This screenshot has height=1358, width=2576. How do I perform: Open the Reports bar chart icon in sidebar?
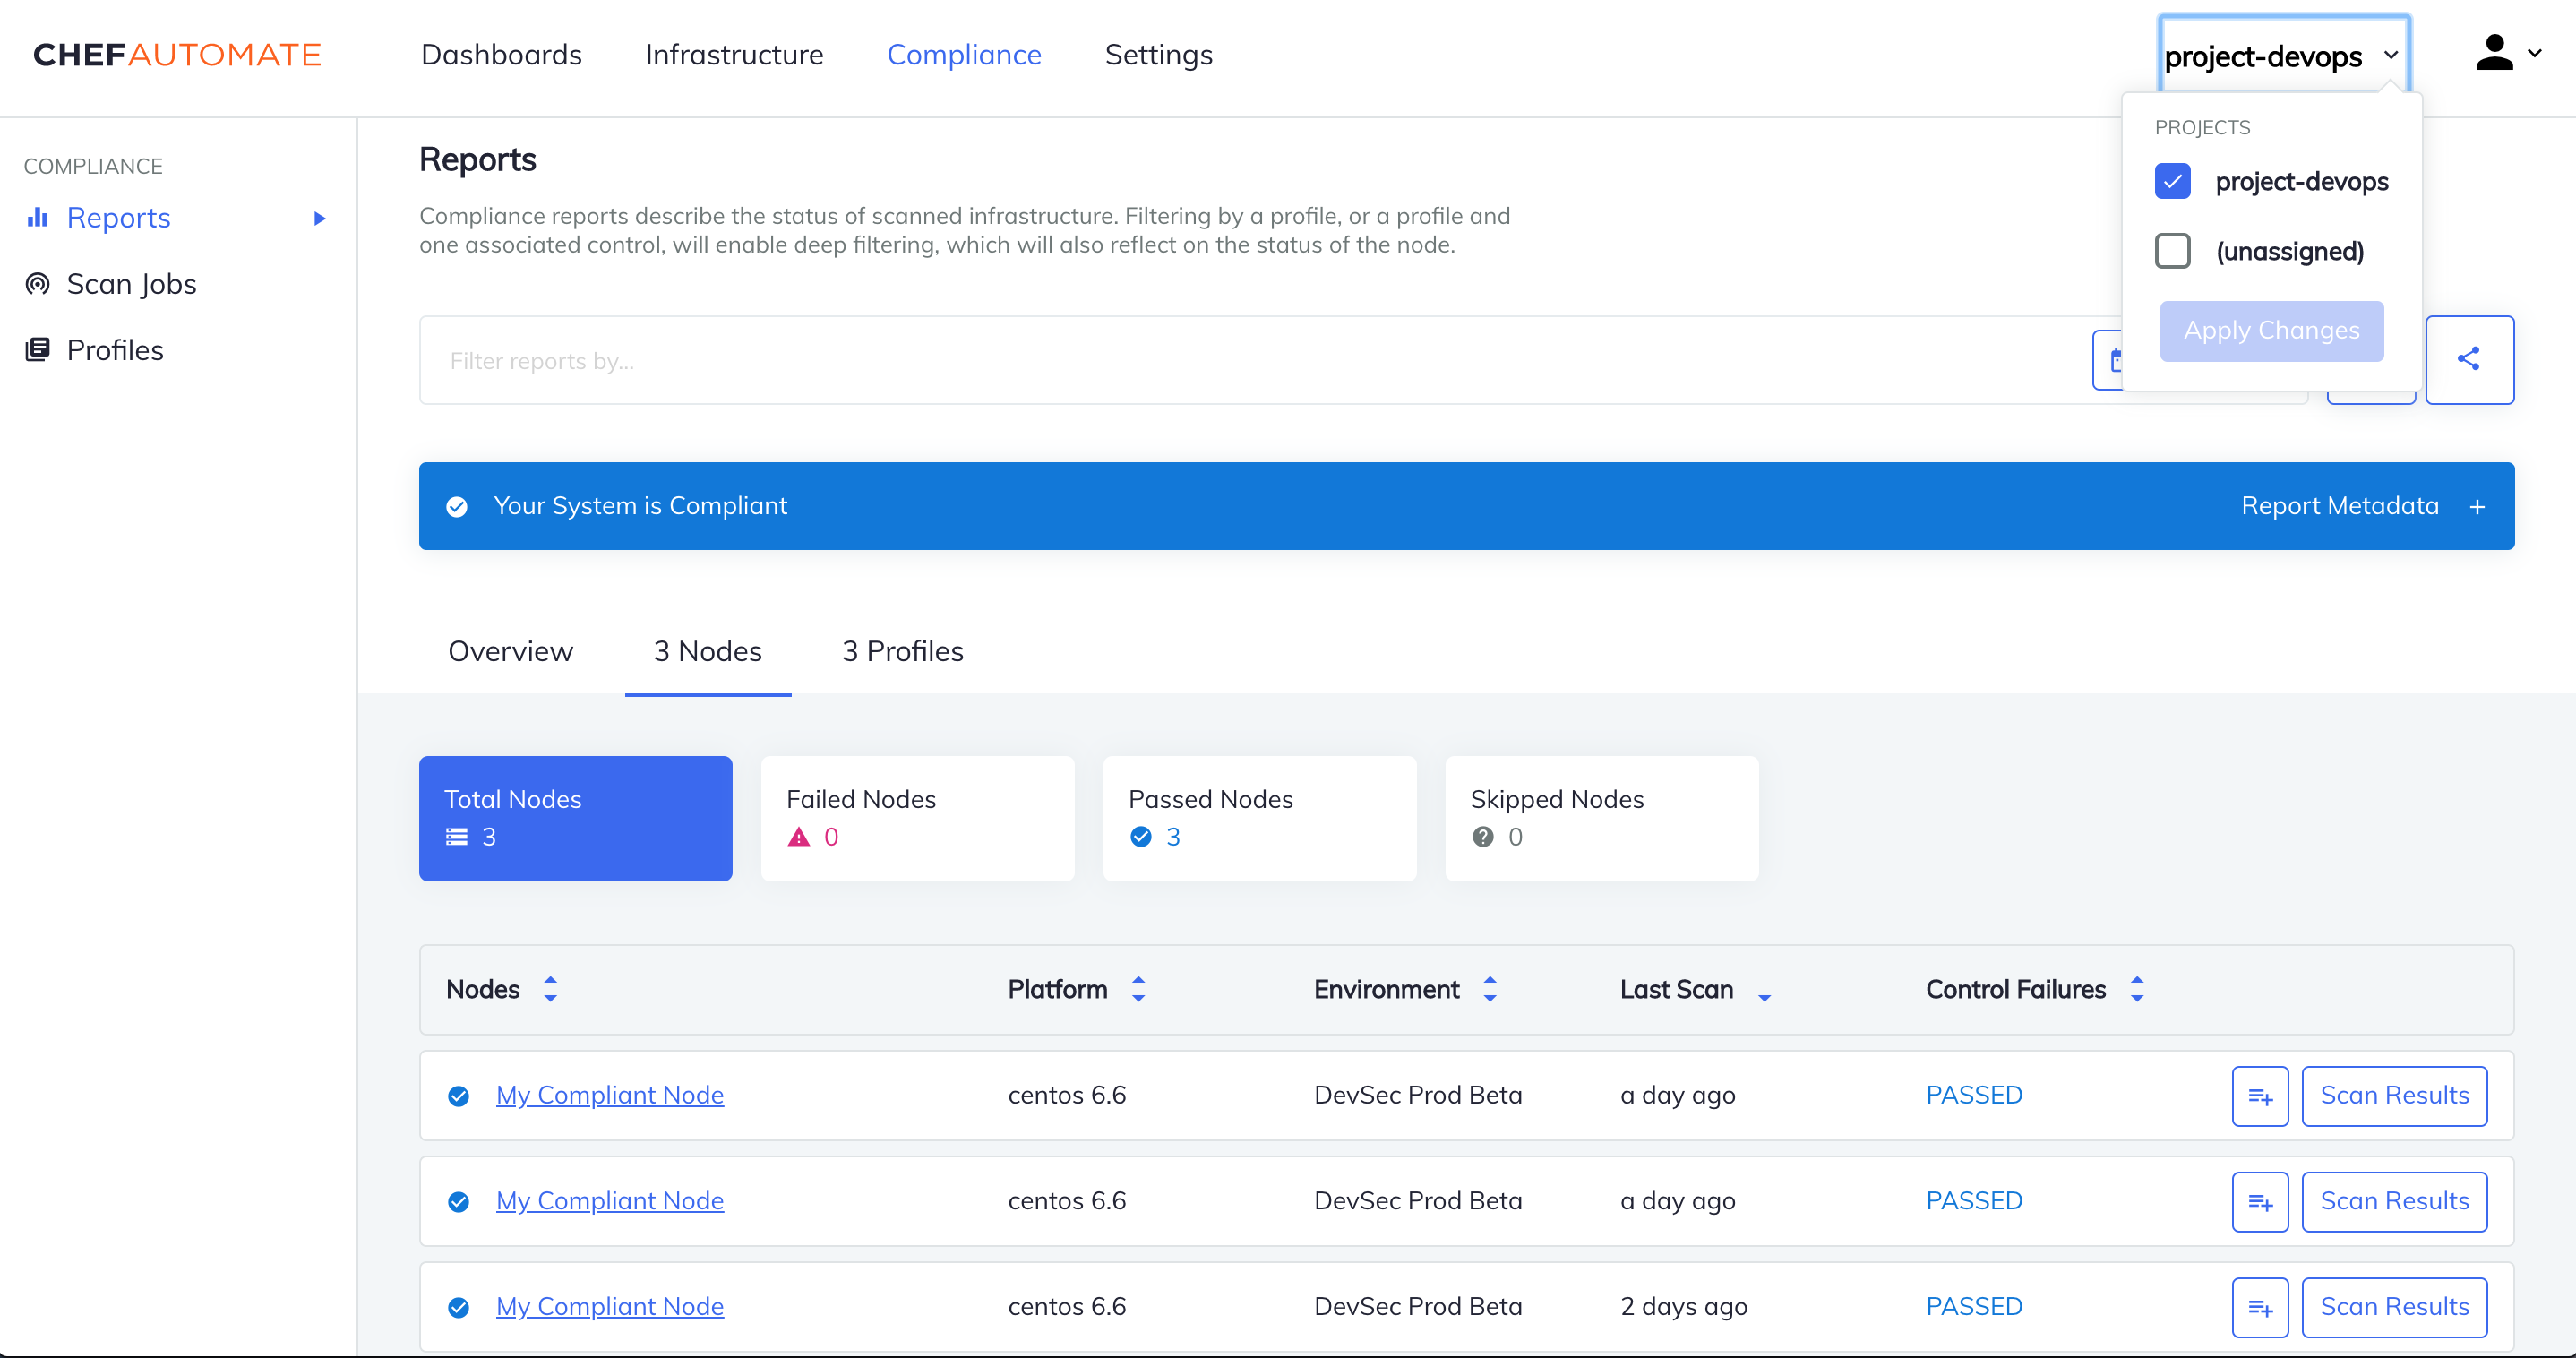(x=38, y=217)
